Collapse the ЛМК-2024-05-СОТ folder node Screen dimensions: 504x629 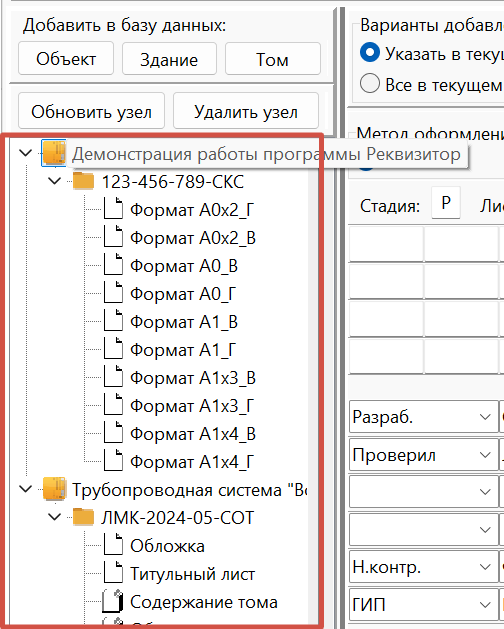pyautogui.click(x=55, y=517)
